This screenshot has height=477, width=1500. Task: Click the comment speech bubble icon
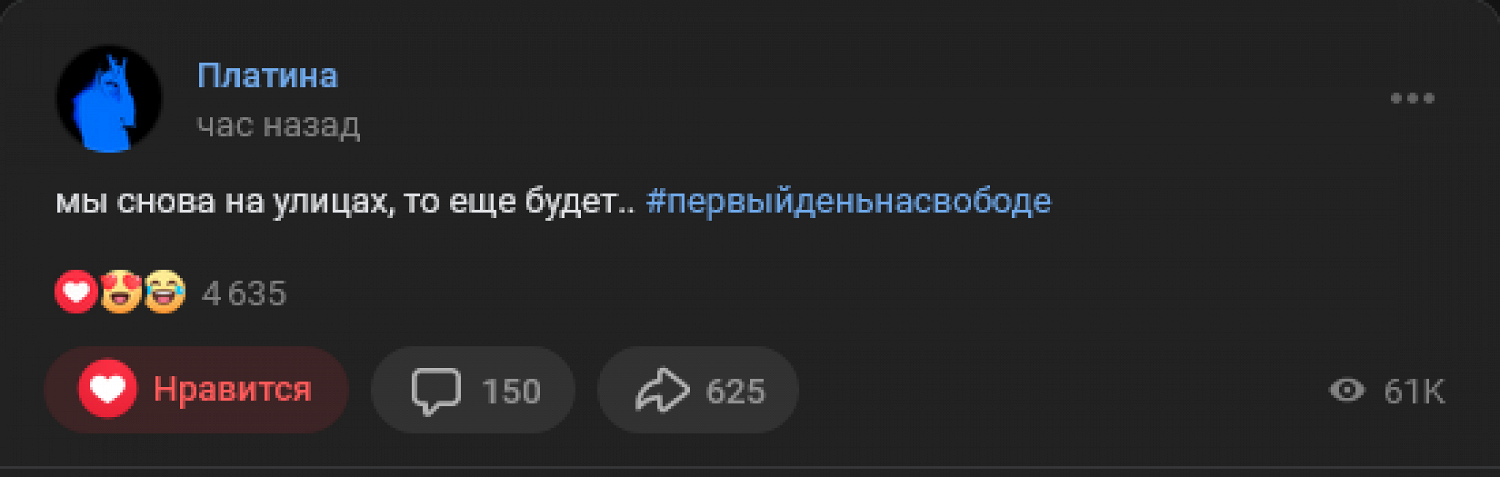coord(436,390)
